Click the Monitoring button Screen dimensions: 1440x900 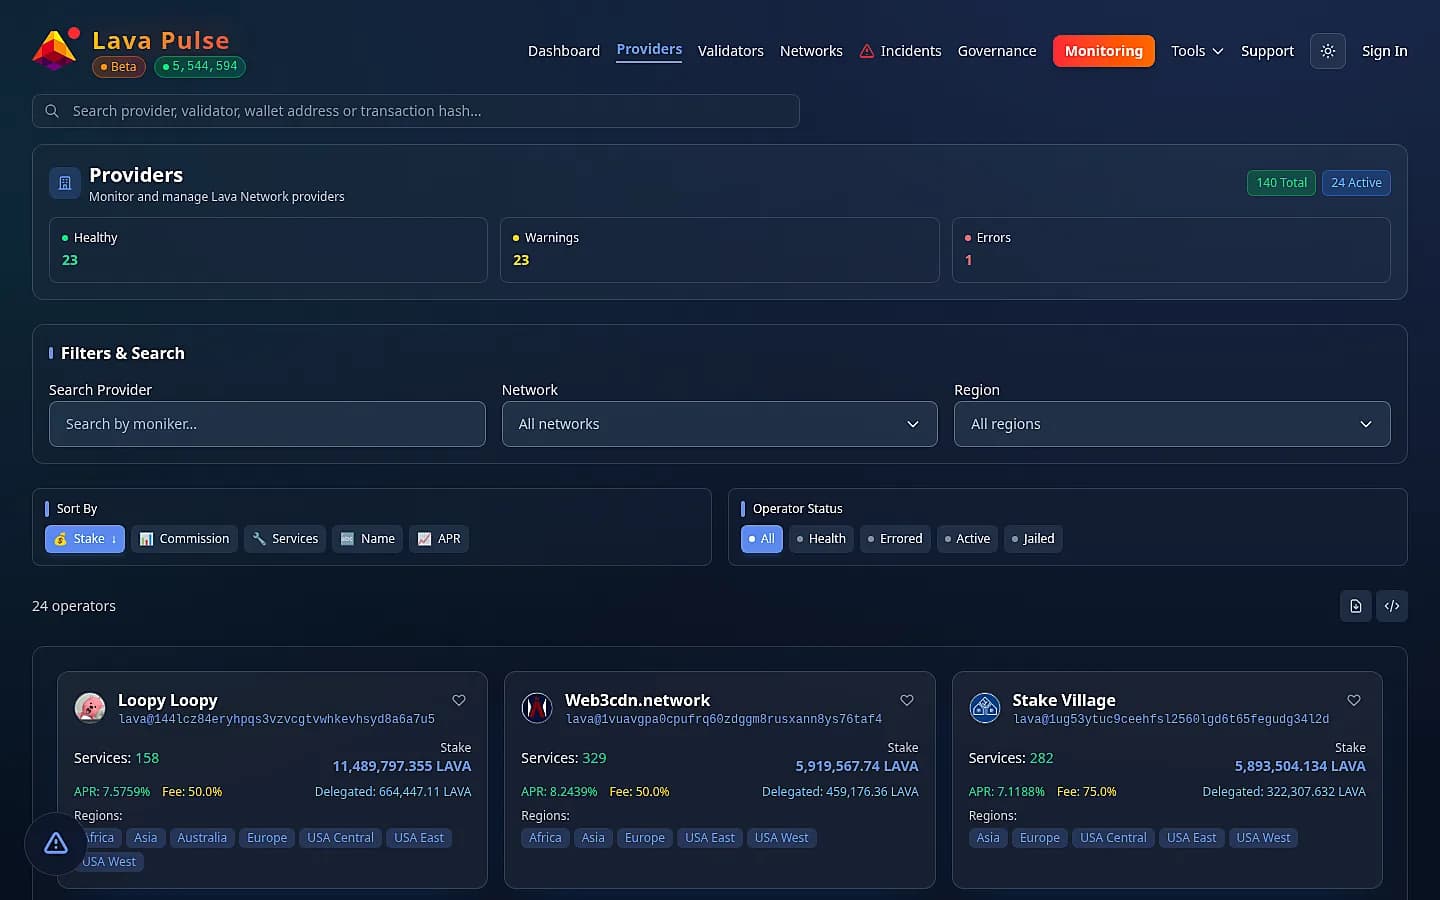pos(1104,51)
